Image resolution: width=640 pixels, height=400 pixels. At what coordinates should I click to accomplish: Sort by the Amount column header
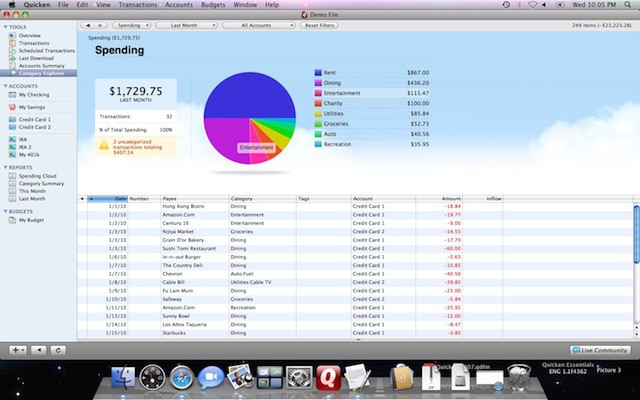pyautogui.click(x=439, y=199)
